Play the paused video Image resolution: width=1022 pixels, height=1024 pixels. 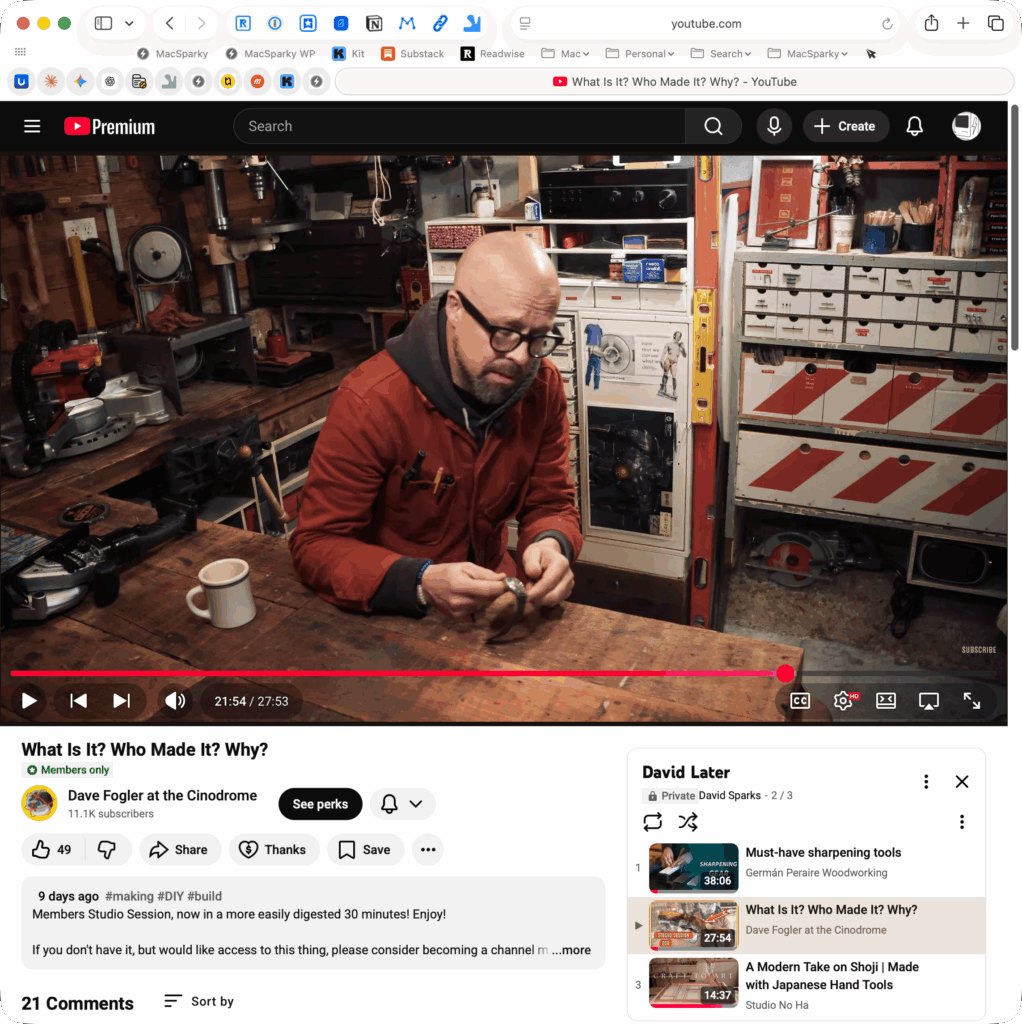pyautogui.click(x=29, y=701)
